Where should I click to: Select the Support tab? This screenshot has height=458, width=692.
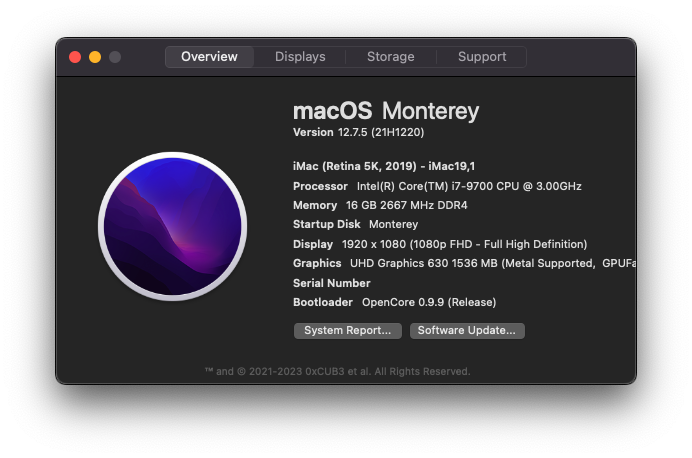(x=482, y=57)
